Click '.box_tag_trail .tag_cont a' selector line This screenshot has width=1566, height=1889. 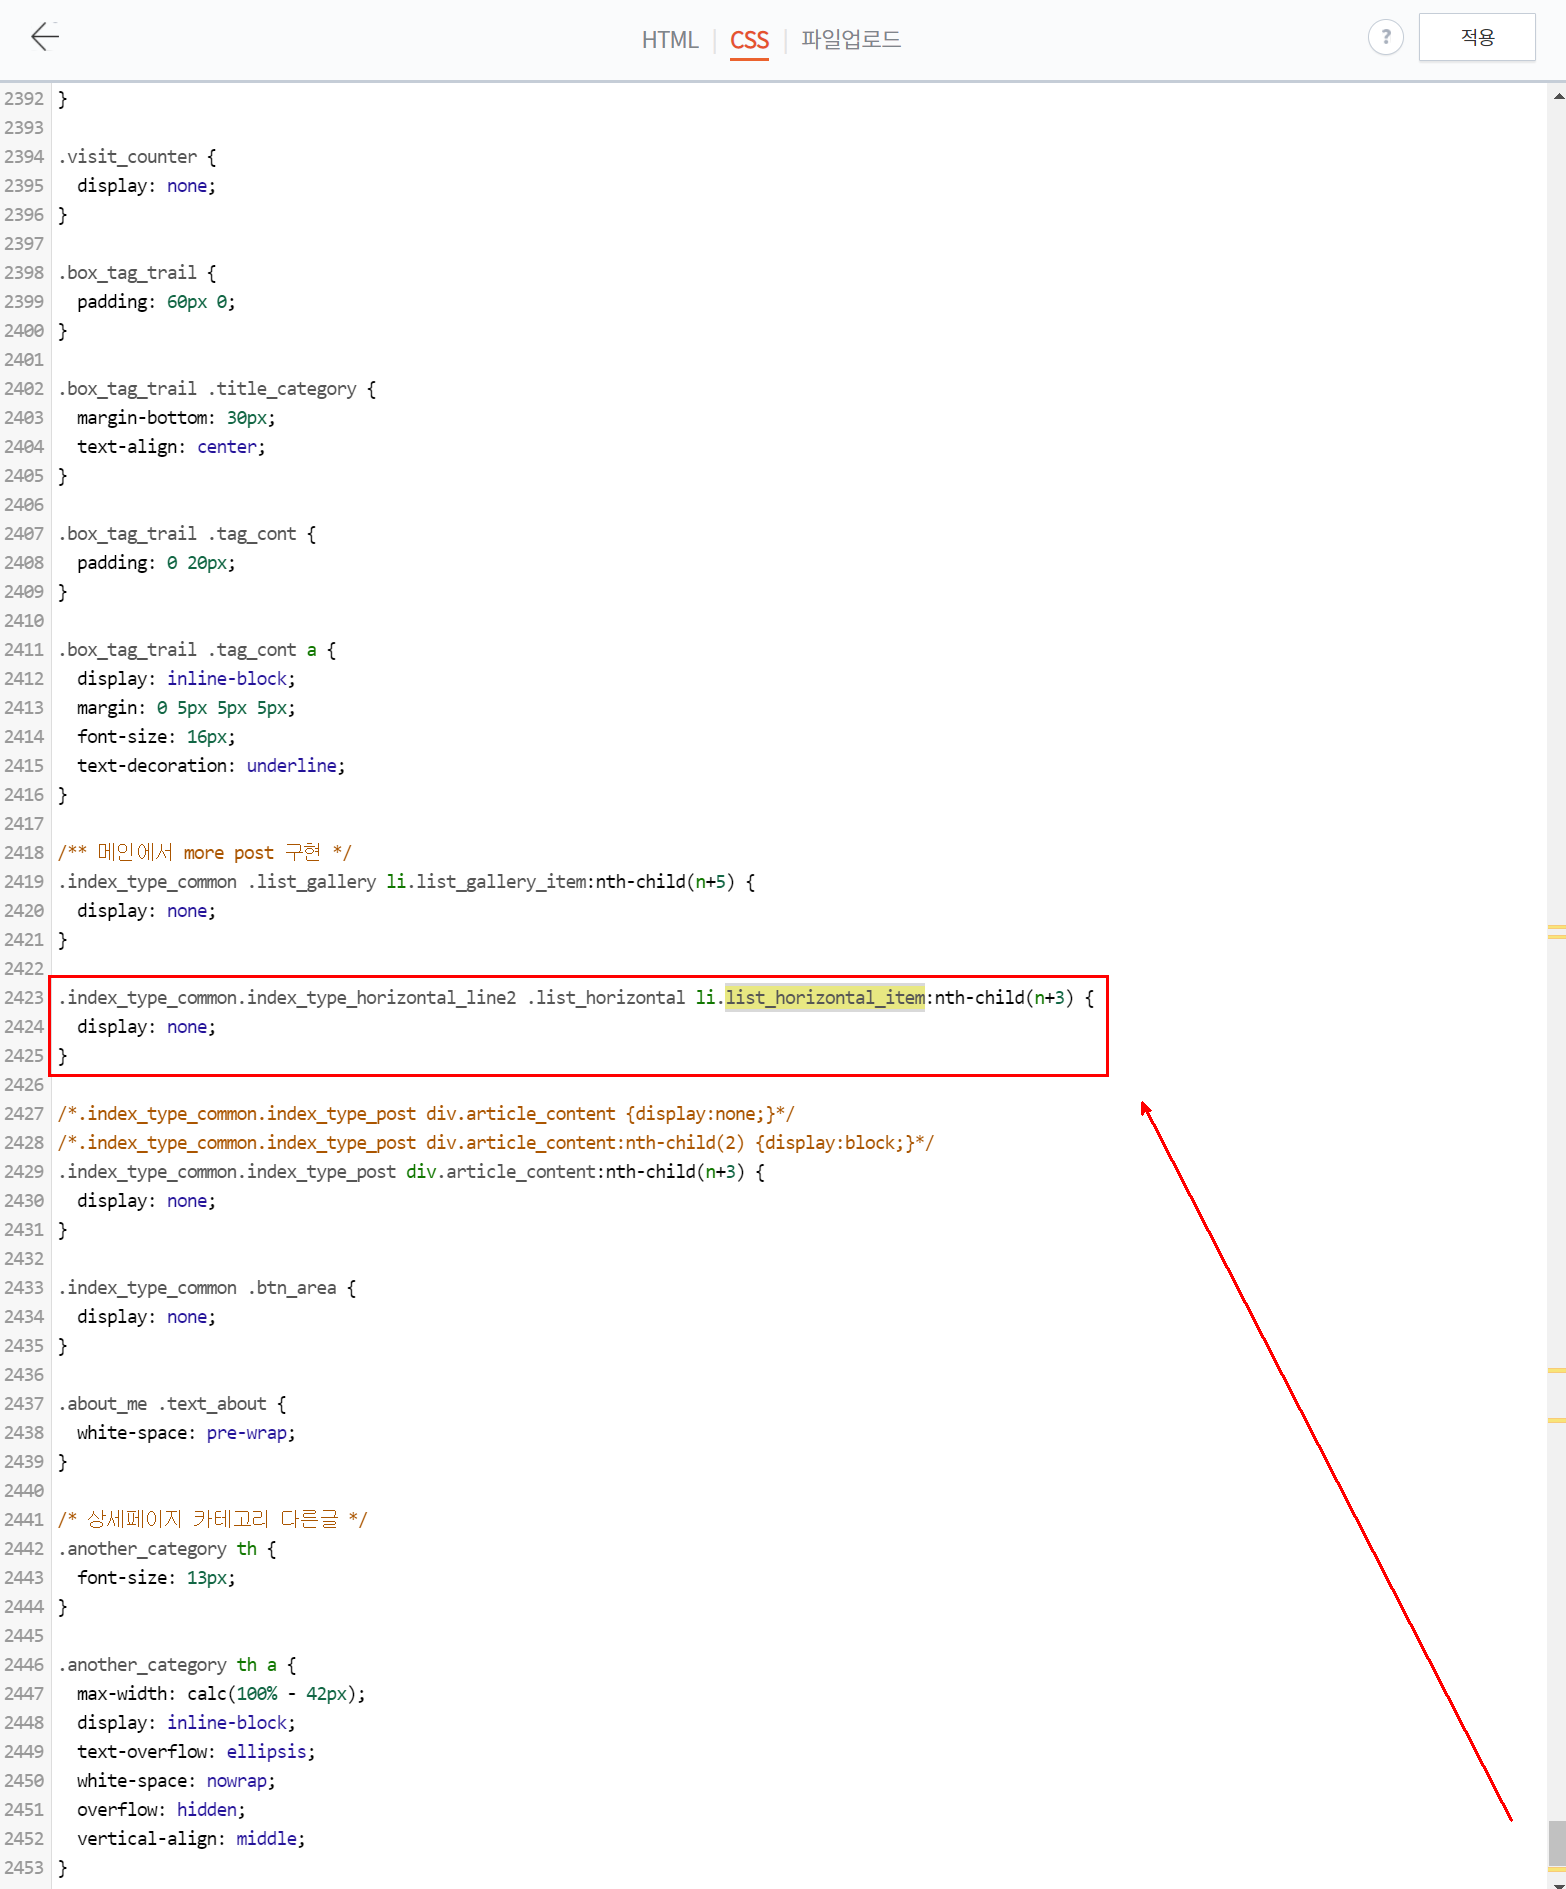(x=197, y=650)
